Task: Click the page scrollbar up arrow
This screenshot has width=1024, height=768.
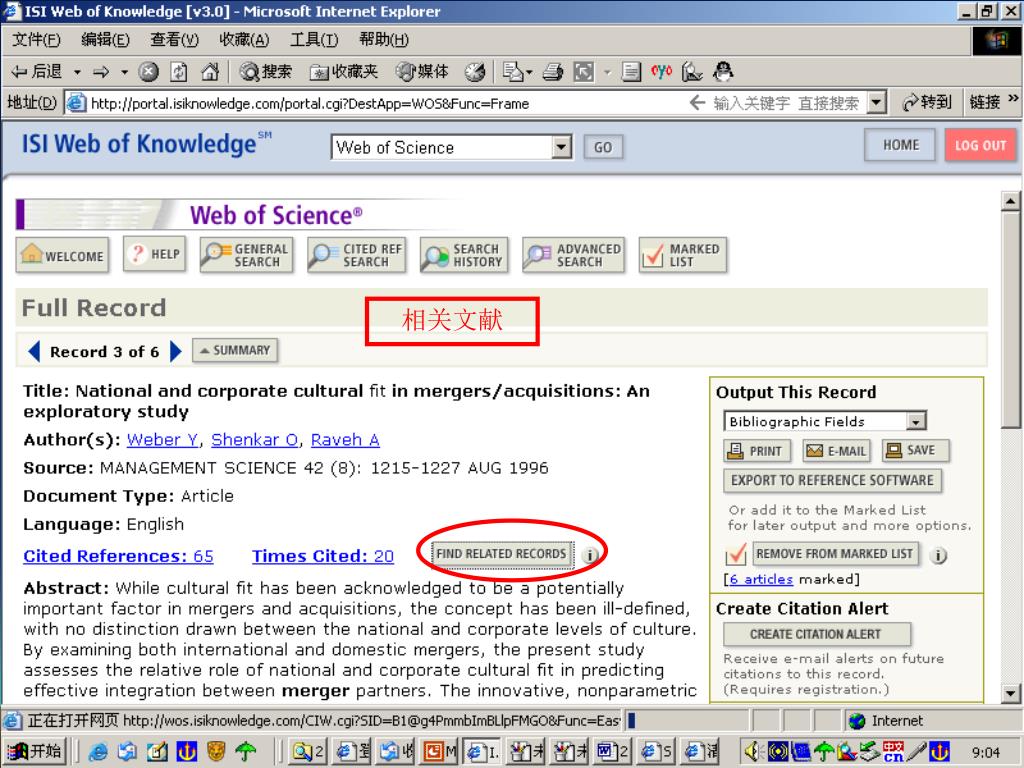Action: [1010, 201]
